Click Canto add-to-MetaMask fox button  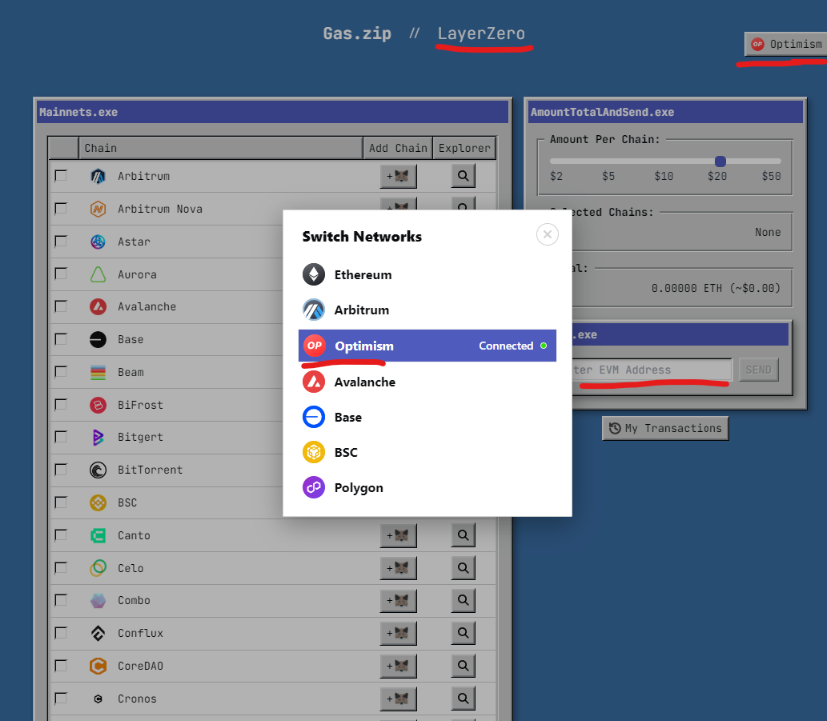(398, 535)
